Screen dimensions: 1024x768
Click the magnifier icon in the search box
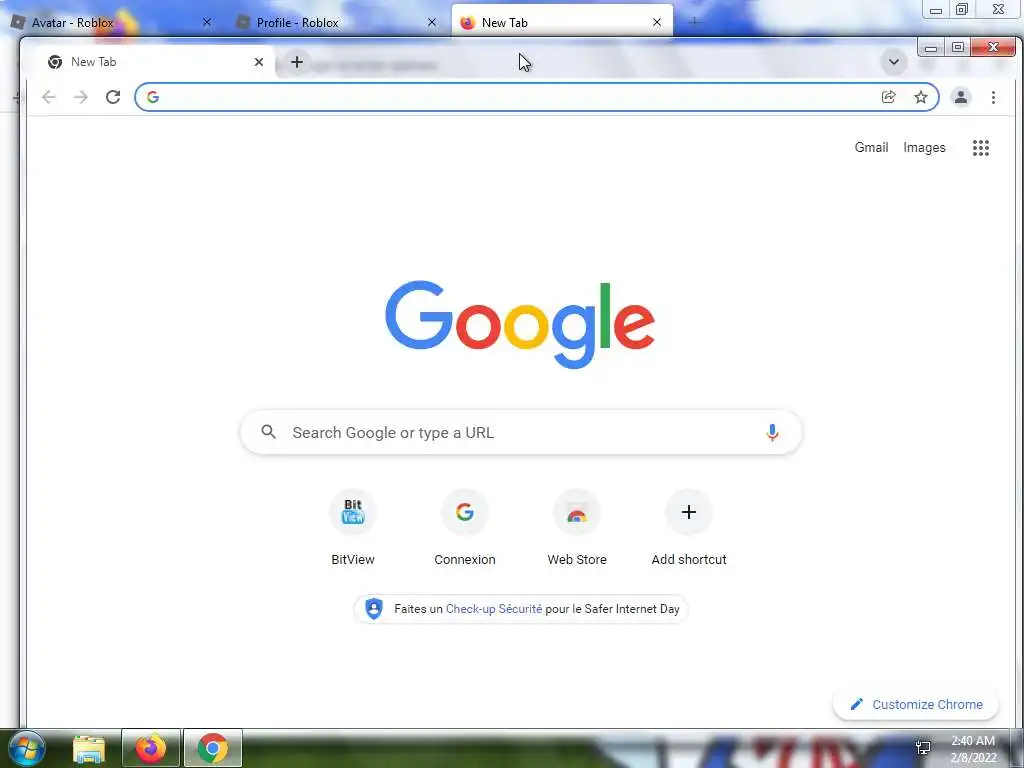click(268, 432)
